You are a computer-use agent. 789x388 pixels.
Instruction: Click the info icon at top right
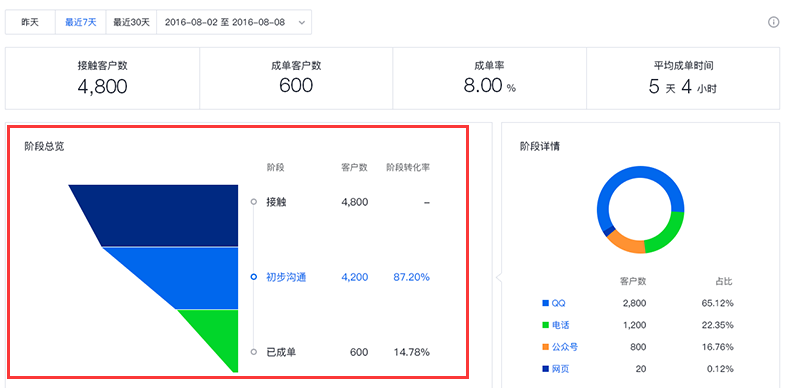click(x=773, y=23)
